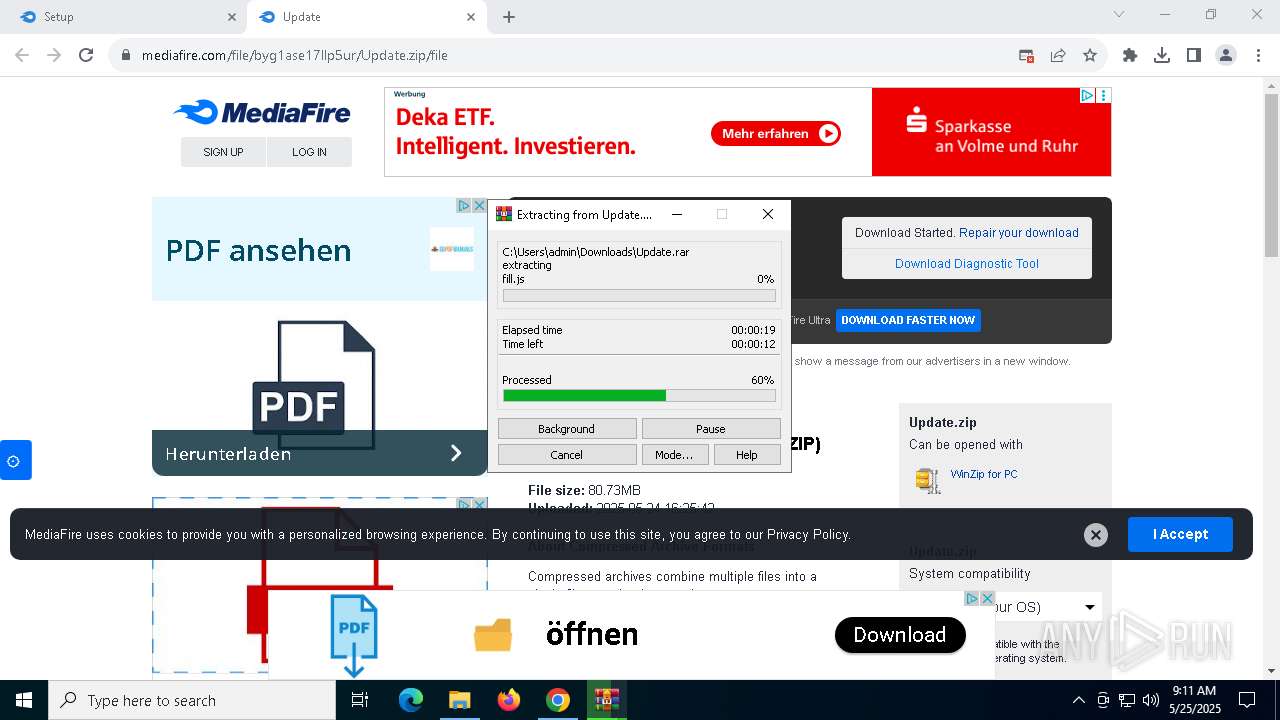Click the Mode... button in WinRAR dialog

click(x=674, y=455)
